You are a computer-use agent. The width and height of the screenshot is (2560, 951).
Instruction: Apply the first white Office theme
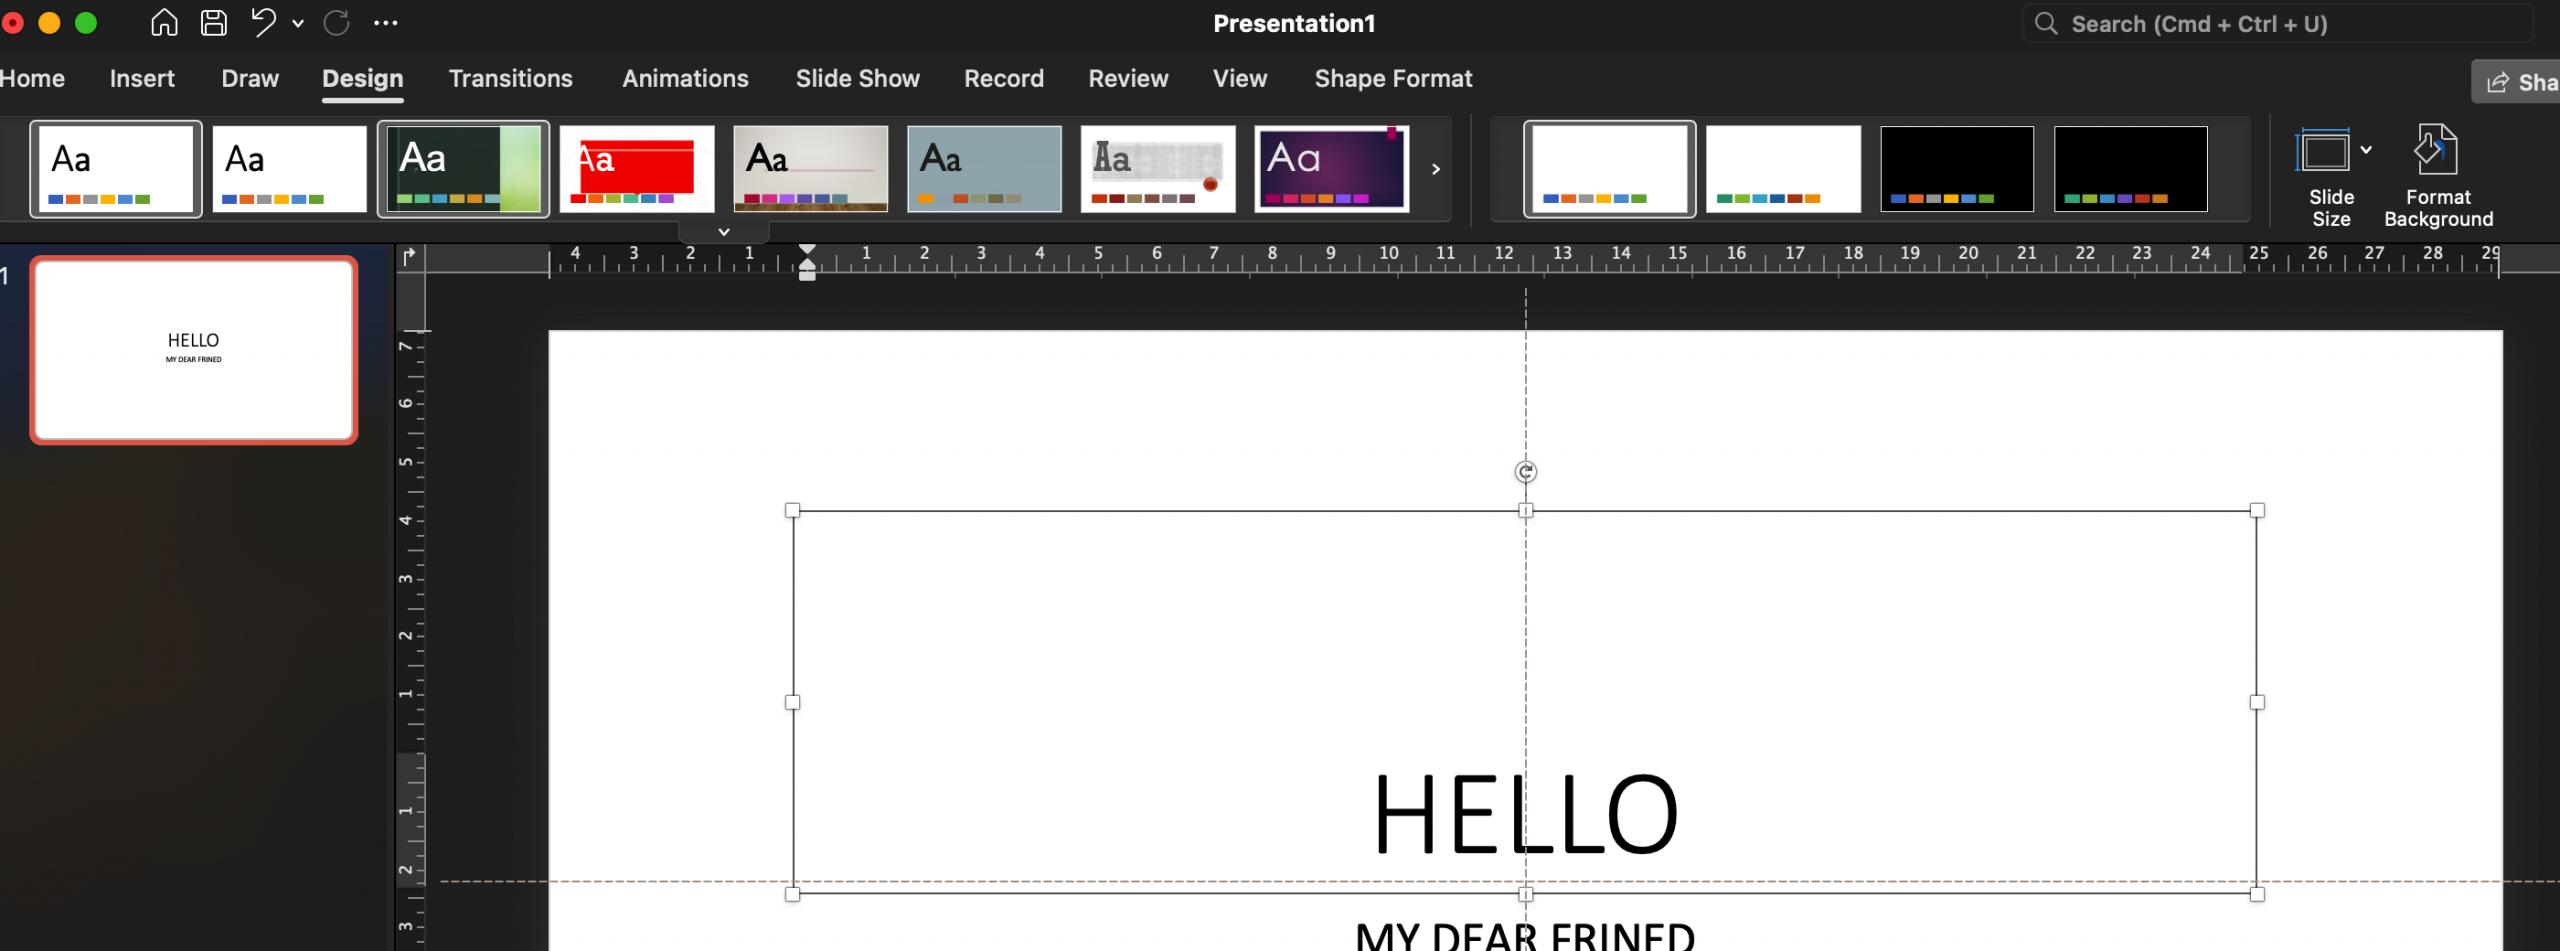116,169
